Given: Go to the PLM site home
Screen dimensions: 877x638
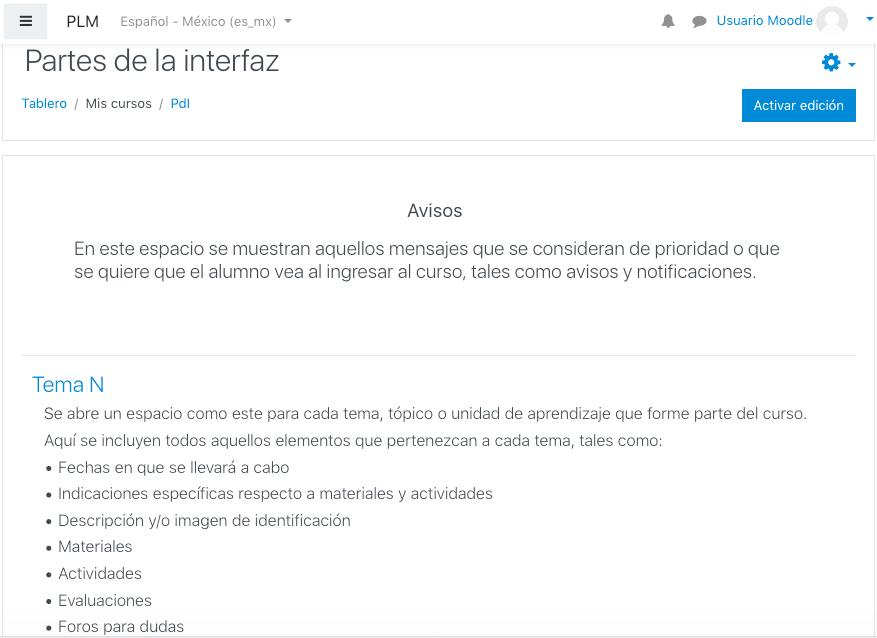Looking at the screenshot, I should point(82,21).
